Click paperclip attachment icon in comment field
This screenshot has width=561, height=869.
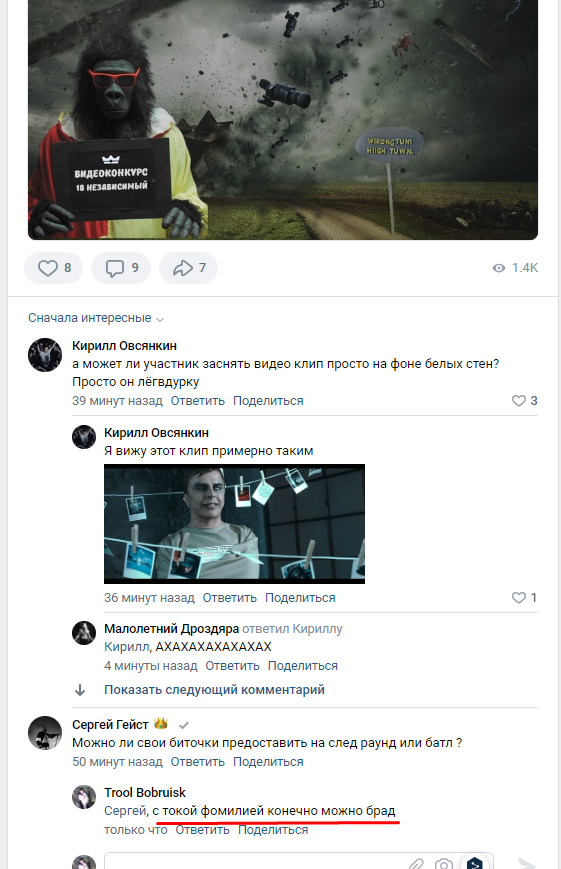pos(417,863)
